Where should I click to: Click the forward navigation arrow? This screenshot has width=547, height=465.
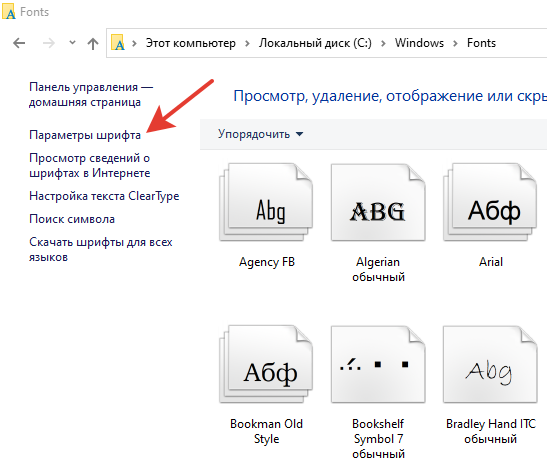pyautogui.click(x=48, y=43)
